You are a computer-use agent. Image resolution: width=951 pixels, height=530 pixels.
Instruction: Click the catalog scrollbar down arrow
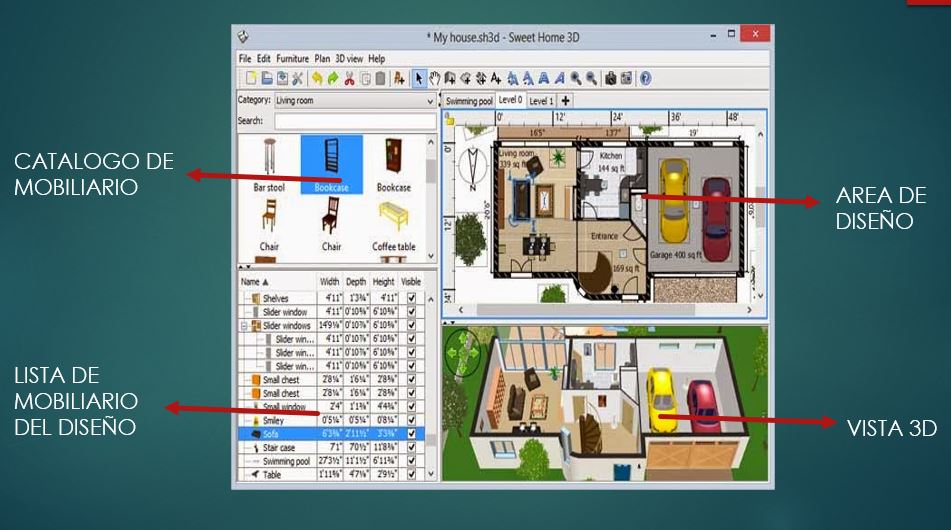[431, 256]
